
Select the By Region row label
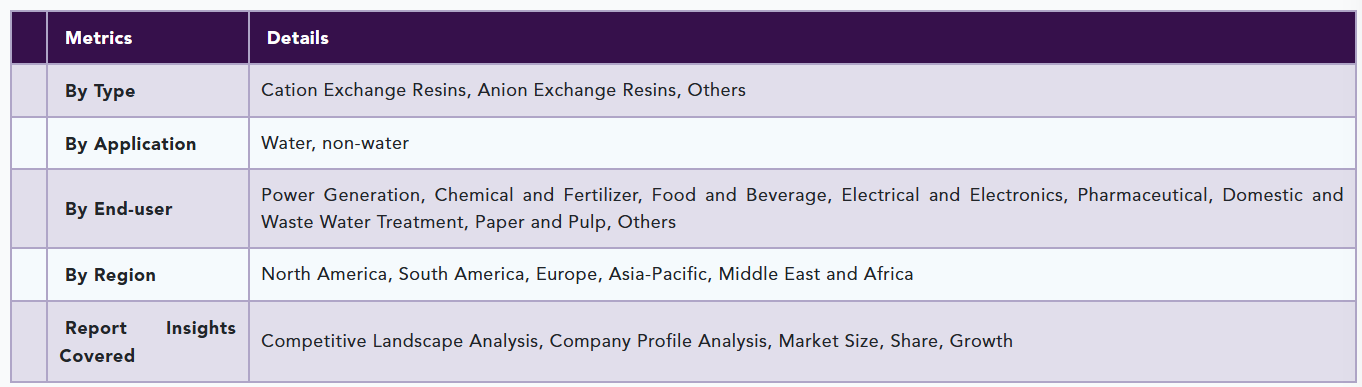(110, 275)
